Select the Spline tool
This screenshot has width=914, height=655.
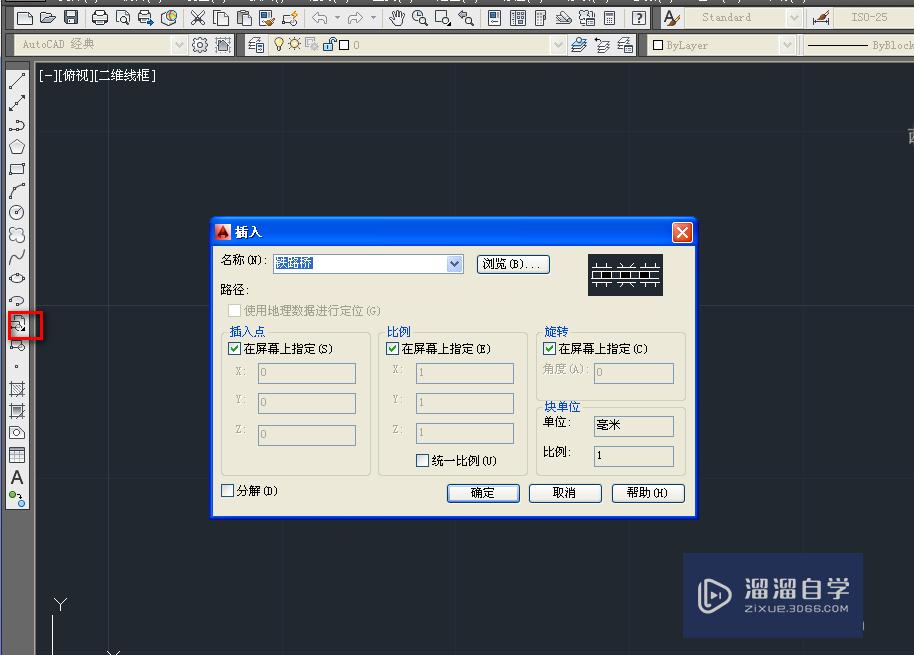point(16,257)
